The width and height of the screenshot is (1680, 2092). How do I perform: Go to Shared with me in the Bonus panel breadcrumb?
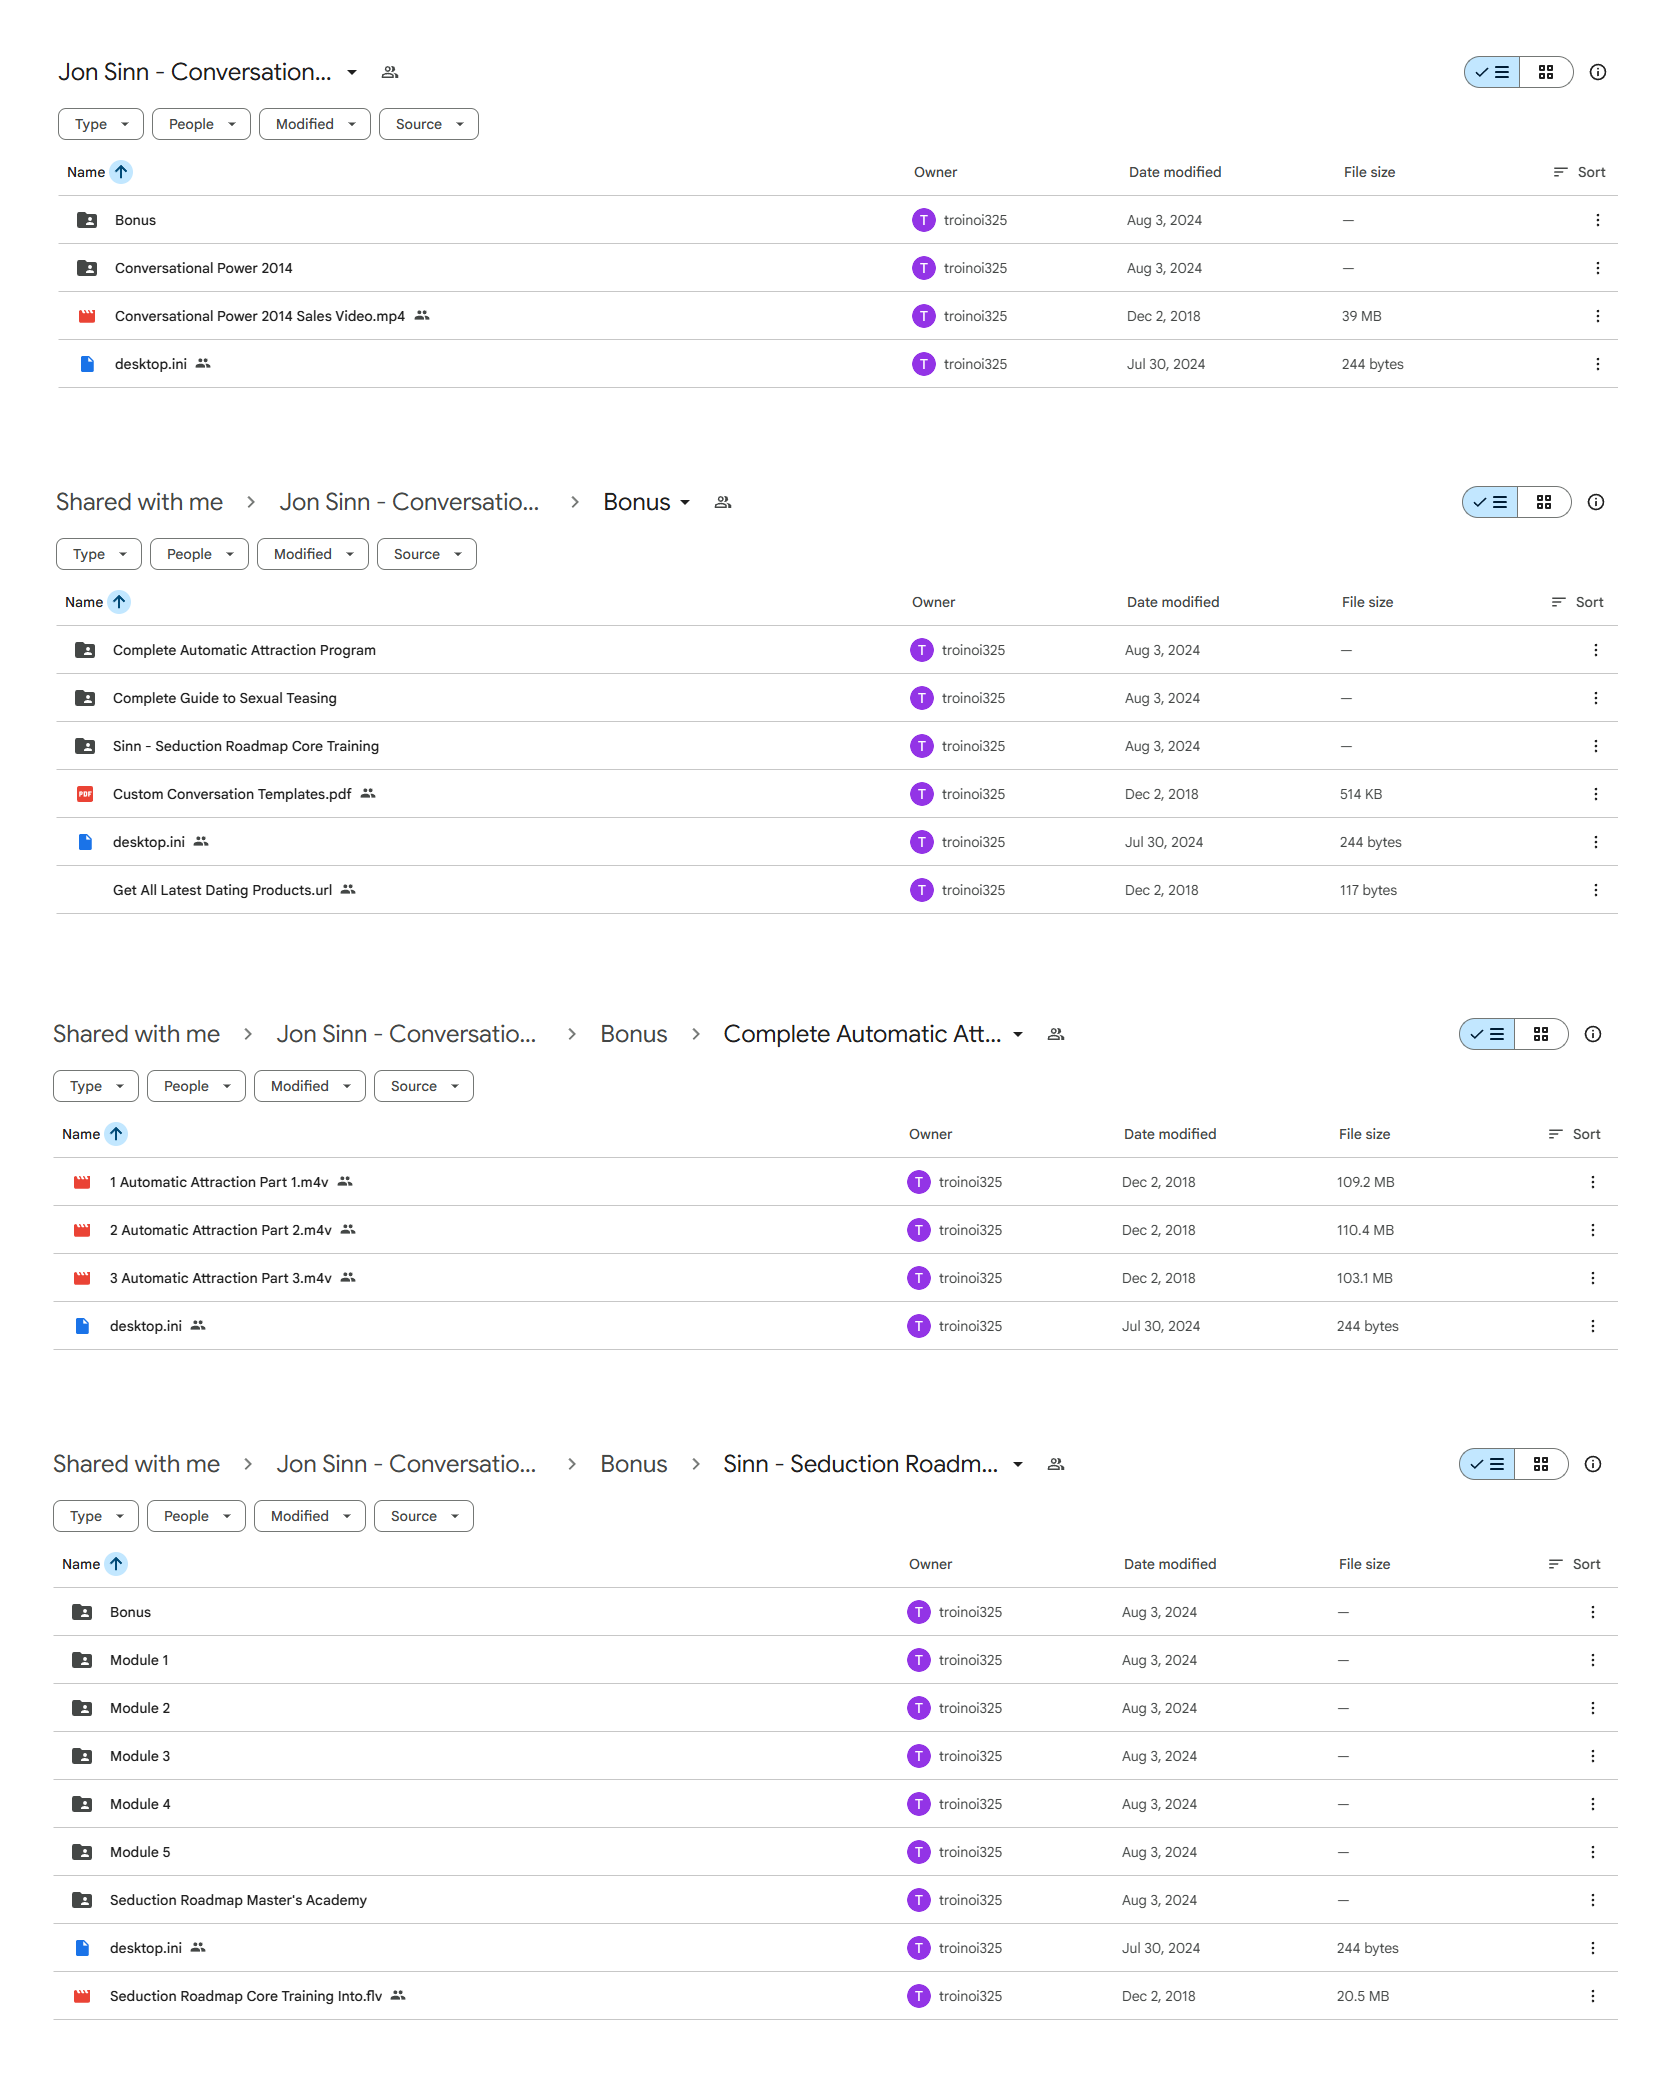coord(139,502)
